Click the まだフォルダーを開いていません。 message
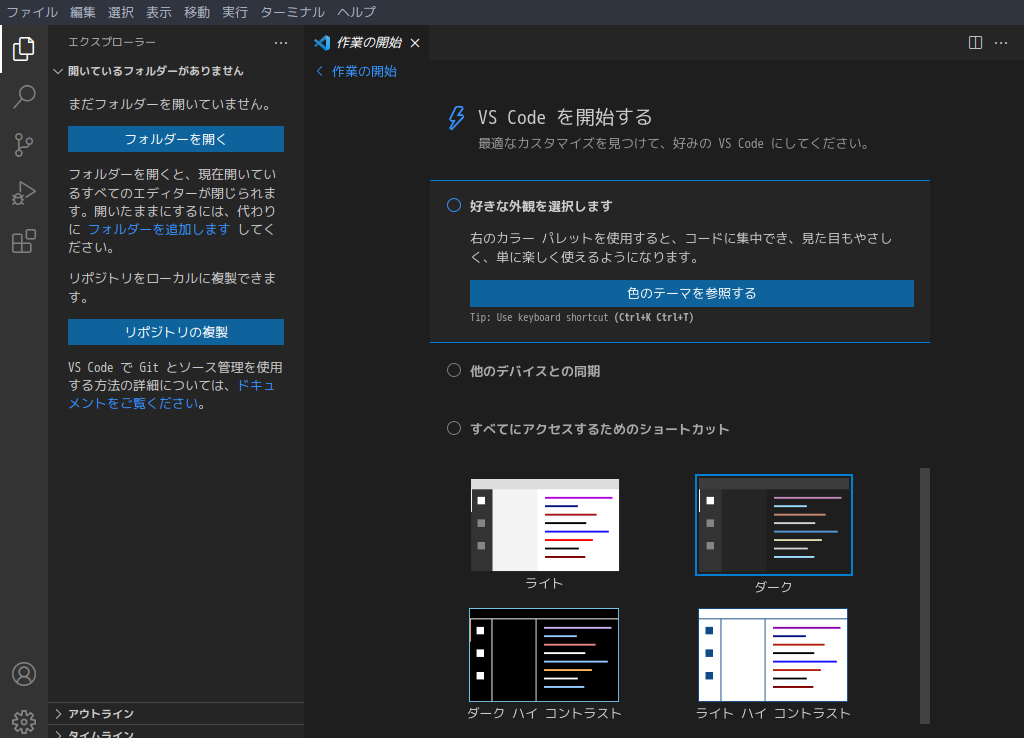Viewport: 1024px width, 738px height. point(171,104)
